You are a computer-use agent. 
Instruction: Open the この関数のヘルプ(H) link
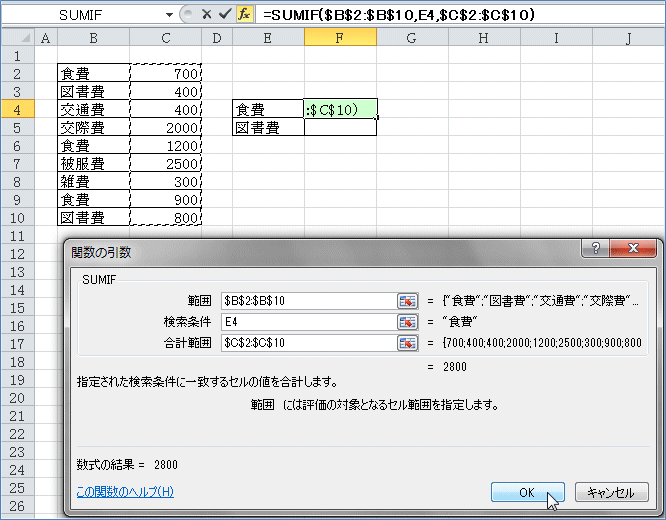coord(125,492)
